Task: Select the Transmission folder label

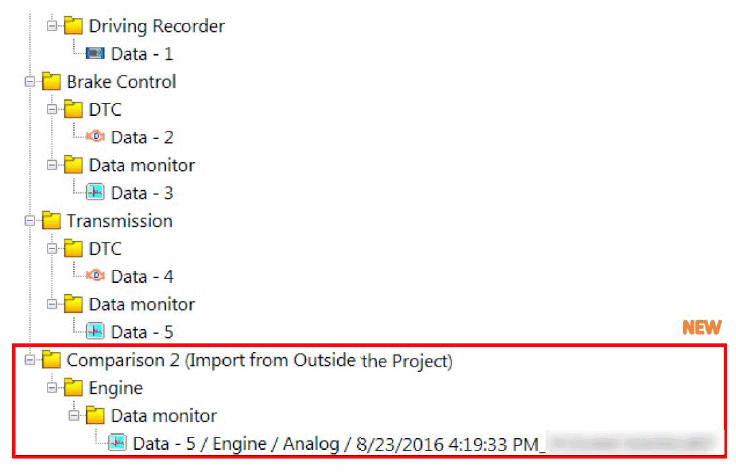Action: point(119,220)
